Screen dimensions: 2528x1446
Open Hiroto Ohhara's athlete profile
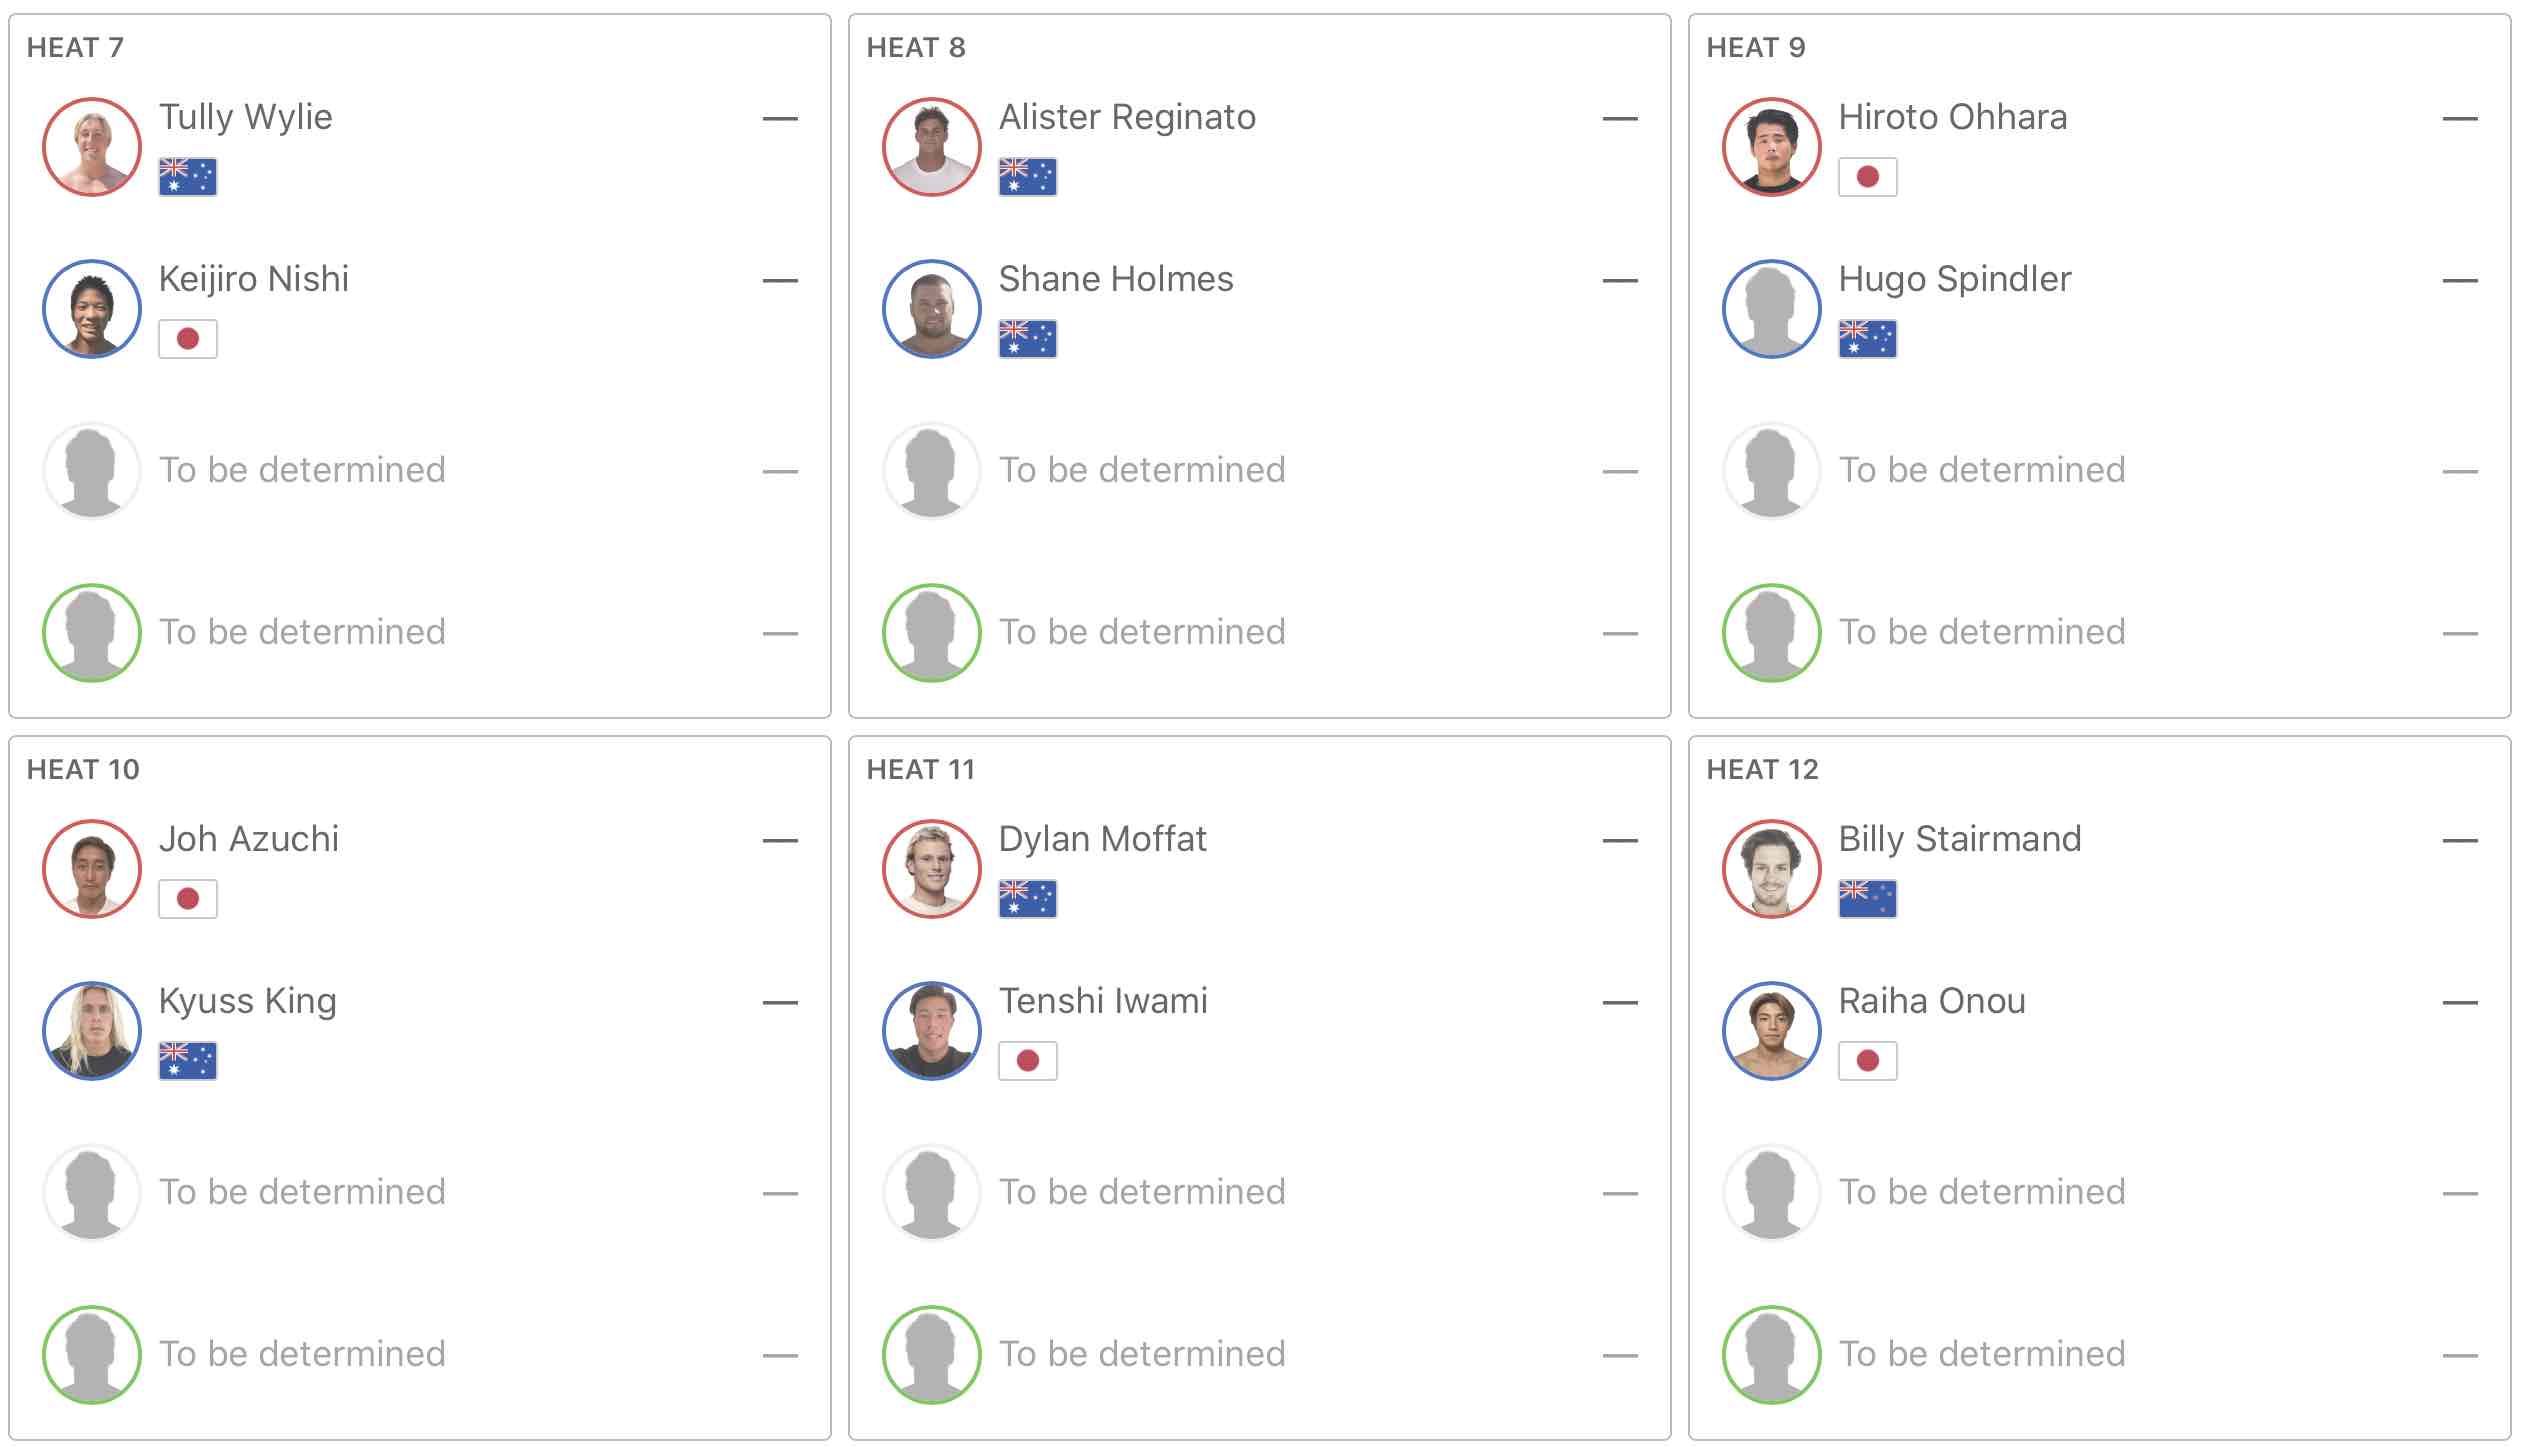1952,117
